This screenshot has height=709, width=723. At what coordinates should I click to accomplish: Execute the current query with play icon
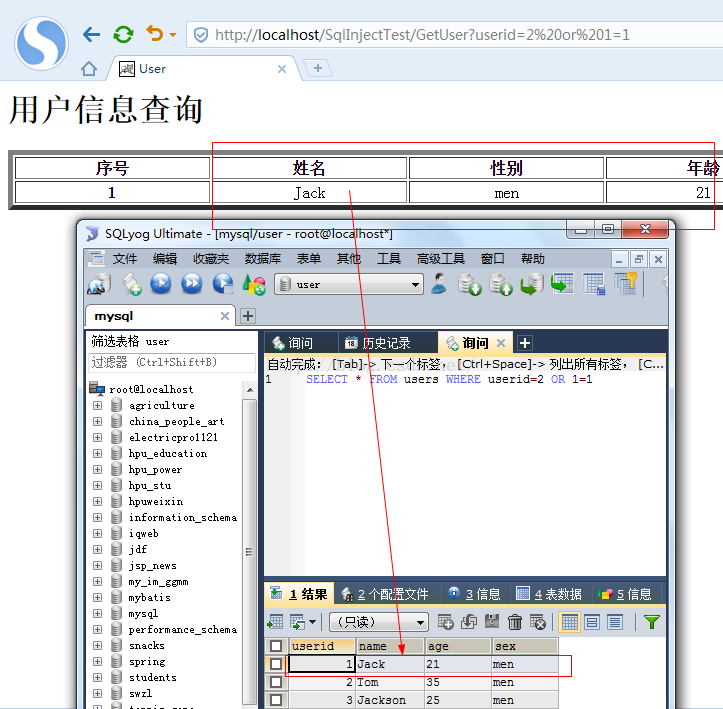160,284
